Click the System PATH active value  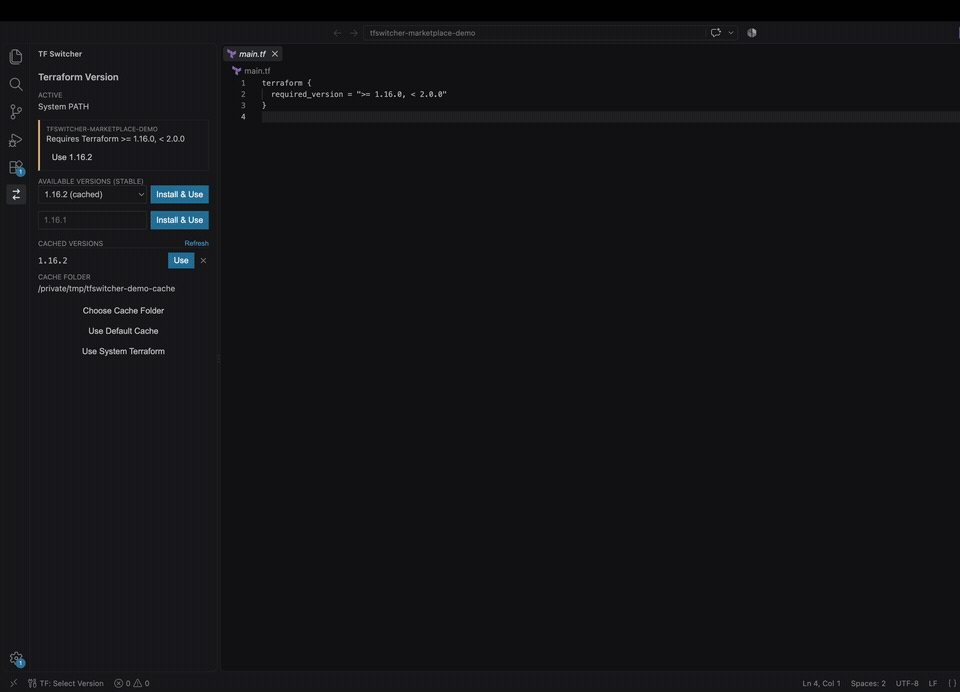click(x=64, y=107)
